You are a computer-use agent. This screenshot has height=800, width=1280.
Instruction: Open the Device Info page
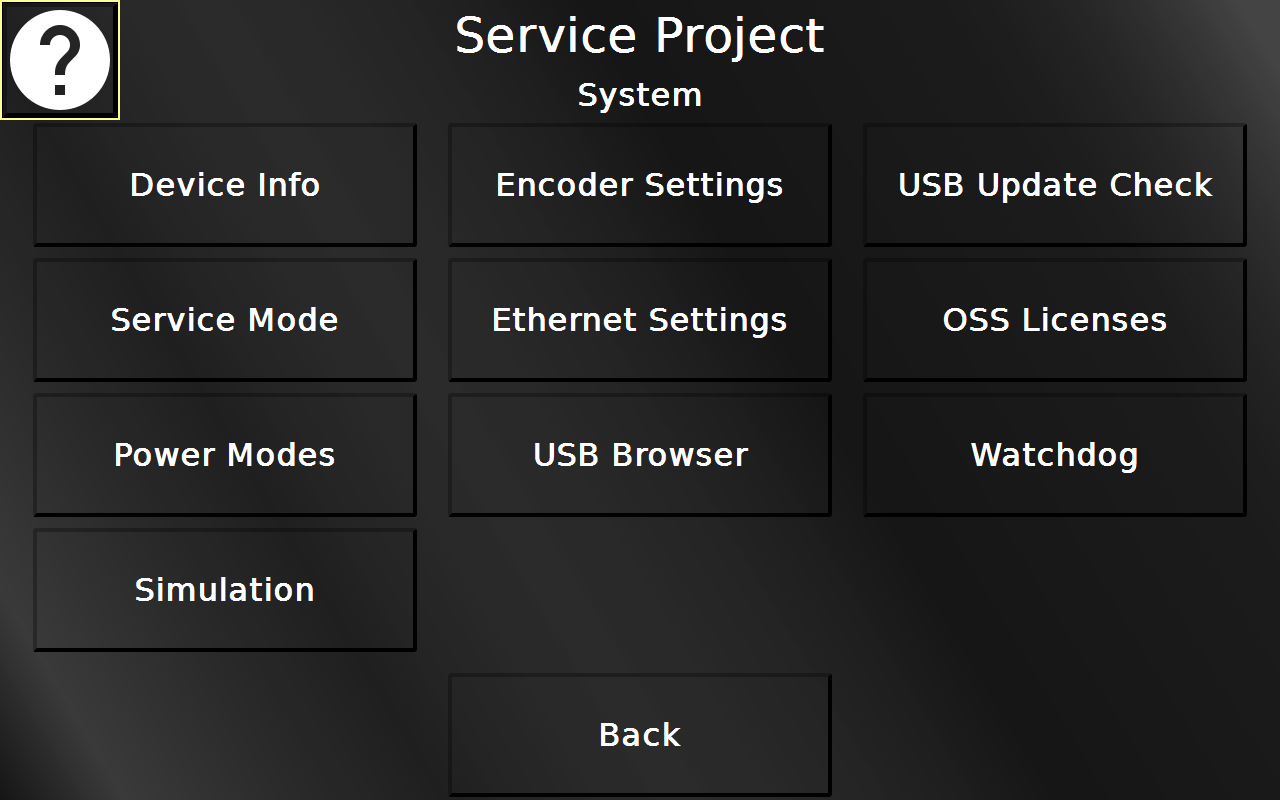[225, 185]
